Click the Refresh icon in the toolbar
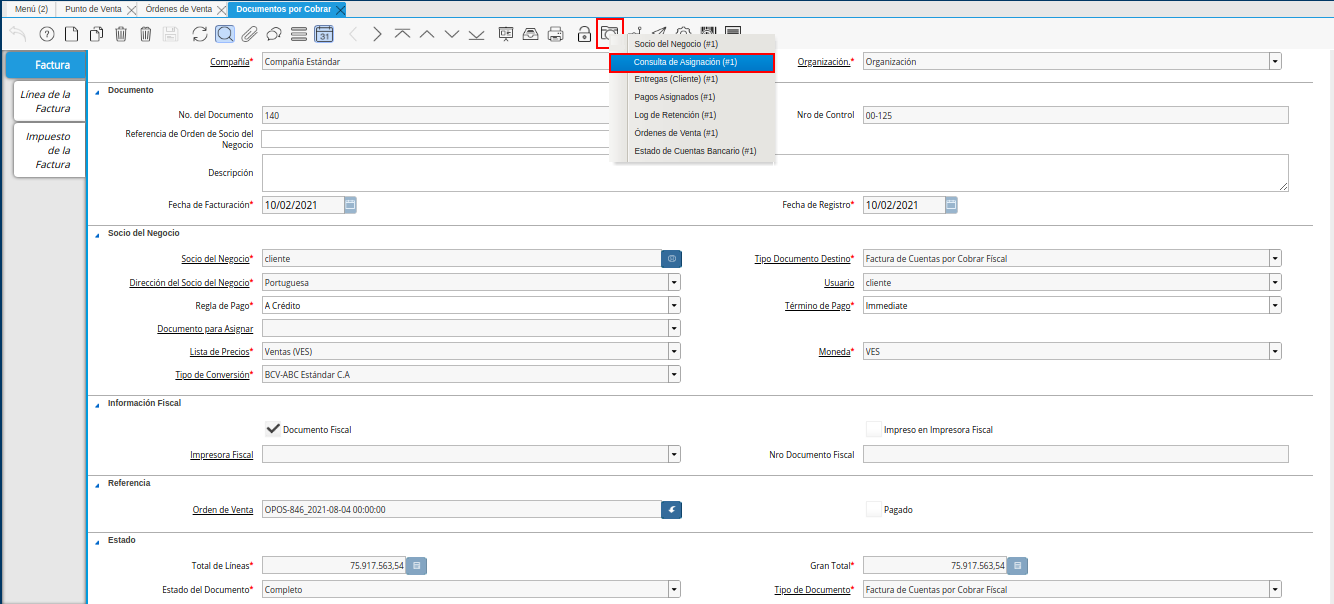This screenshot has height=604, width=1334. tap(200, 34)
